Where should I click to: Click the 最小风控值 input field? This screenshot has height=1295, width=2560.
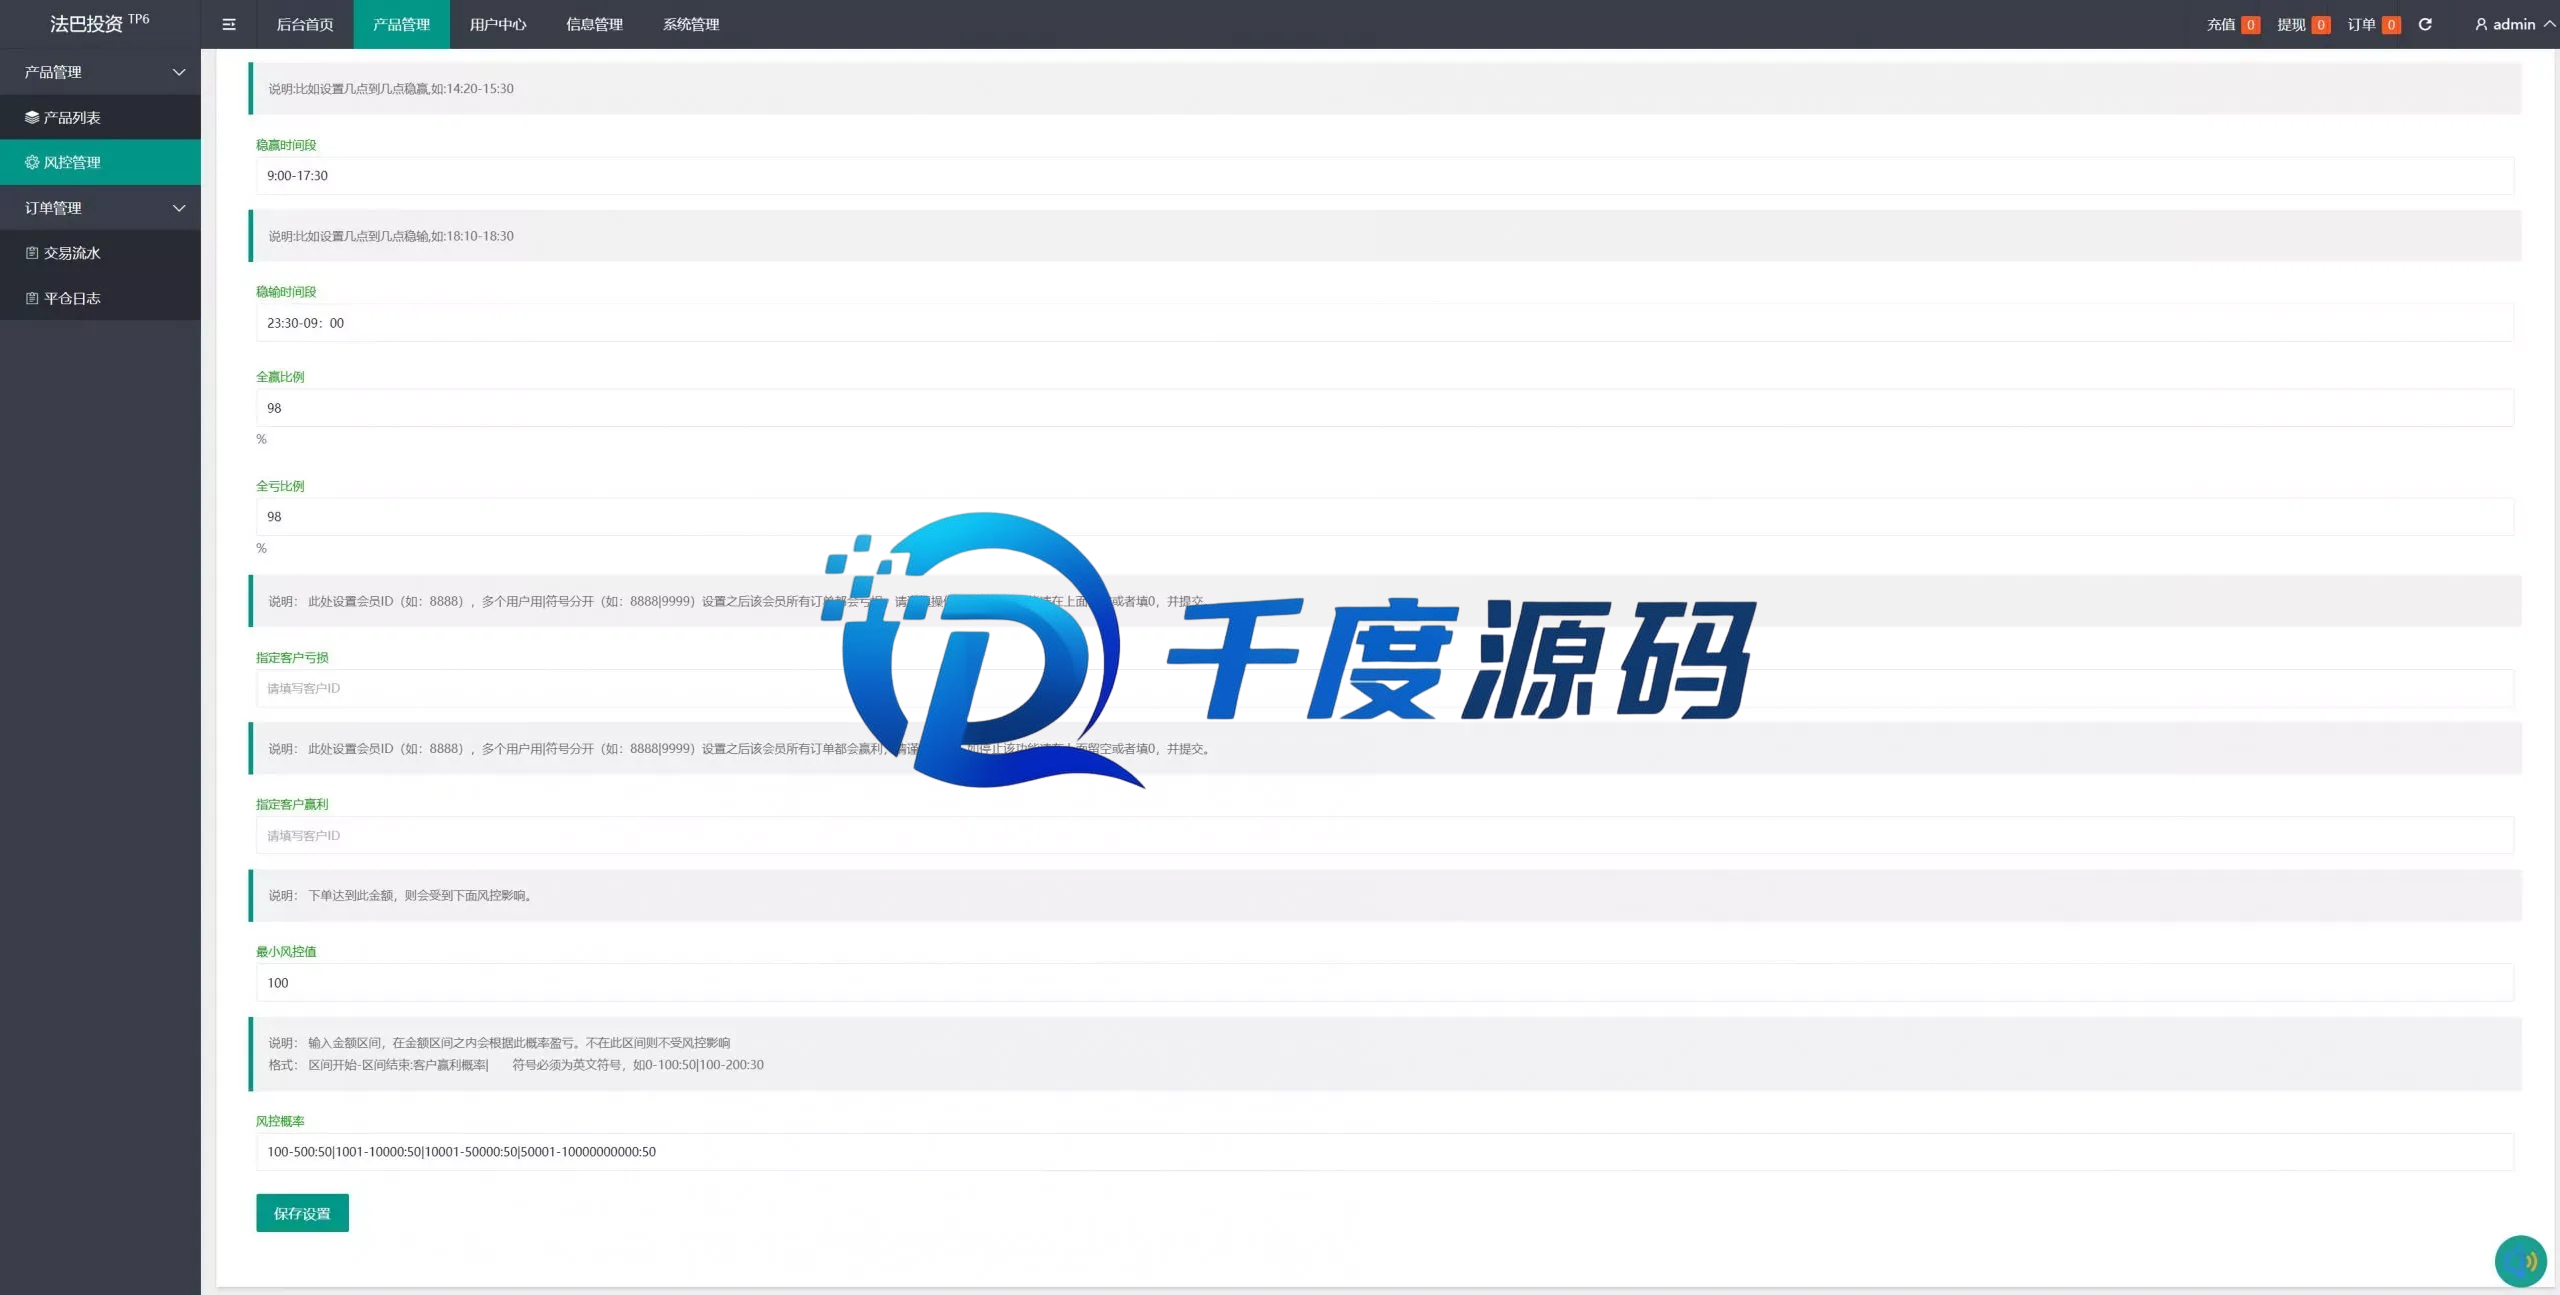pyautogui.click(x=1384, y=983)
